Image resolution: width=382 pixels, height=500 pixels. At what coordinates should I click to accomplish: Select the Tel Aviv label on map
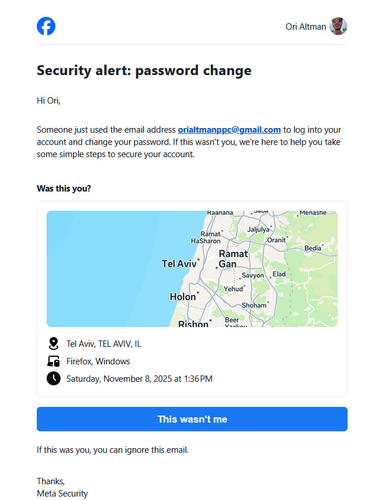tap(179, 264)
